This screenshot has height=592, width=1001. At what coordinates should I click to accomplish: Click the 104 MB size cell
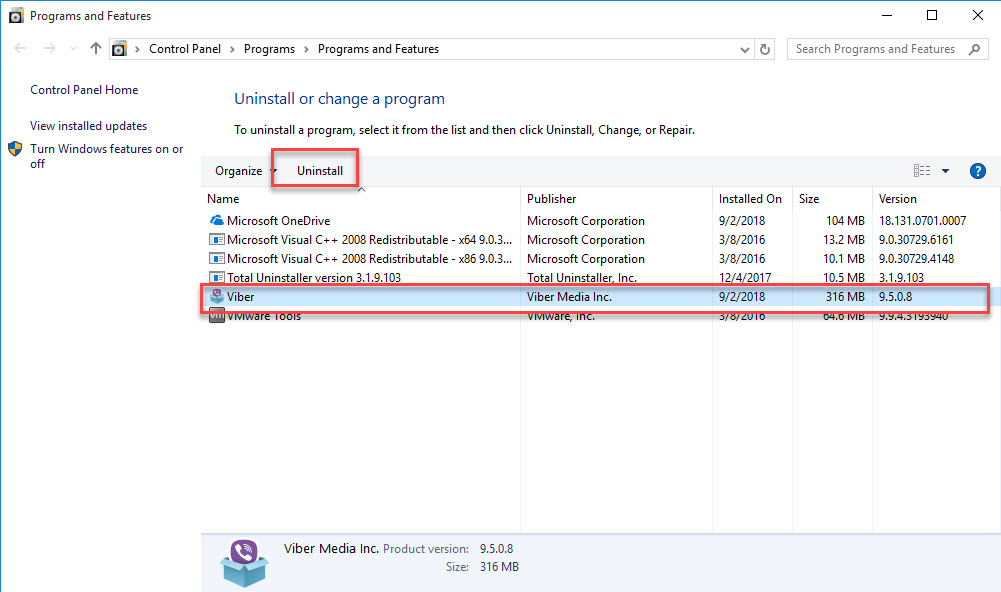coord(845,220)
